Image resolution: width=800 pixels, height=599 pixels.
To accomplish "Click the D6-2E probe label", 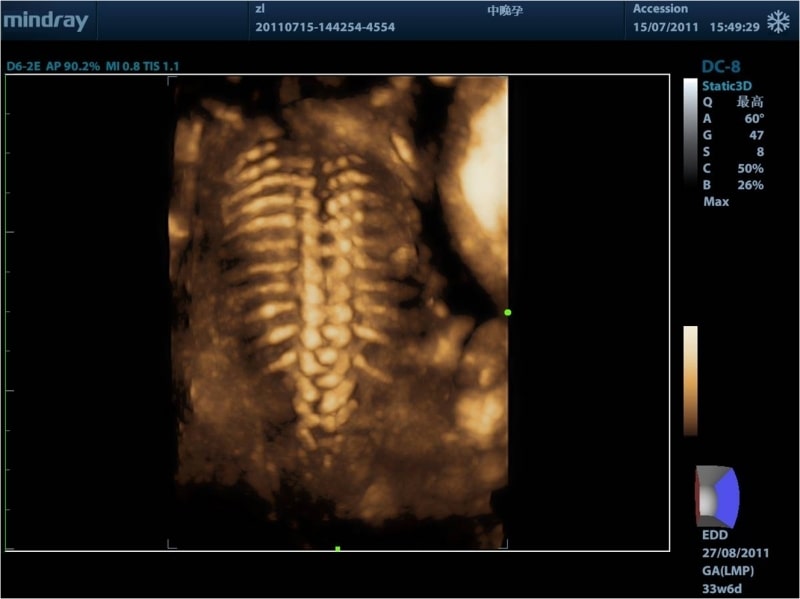I will 23,66.
